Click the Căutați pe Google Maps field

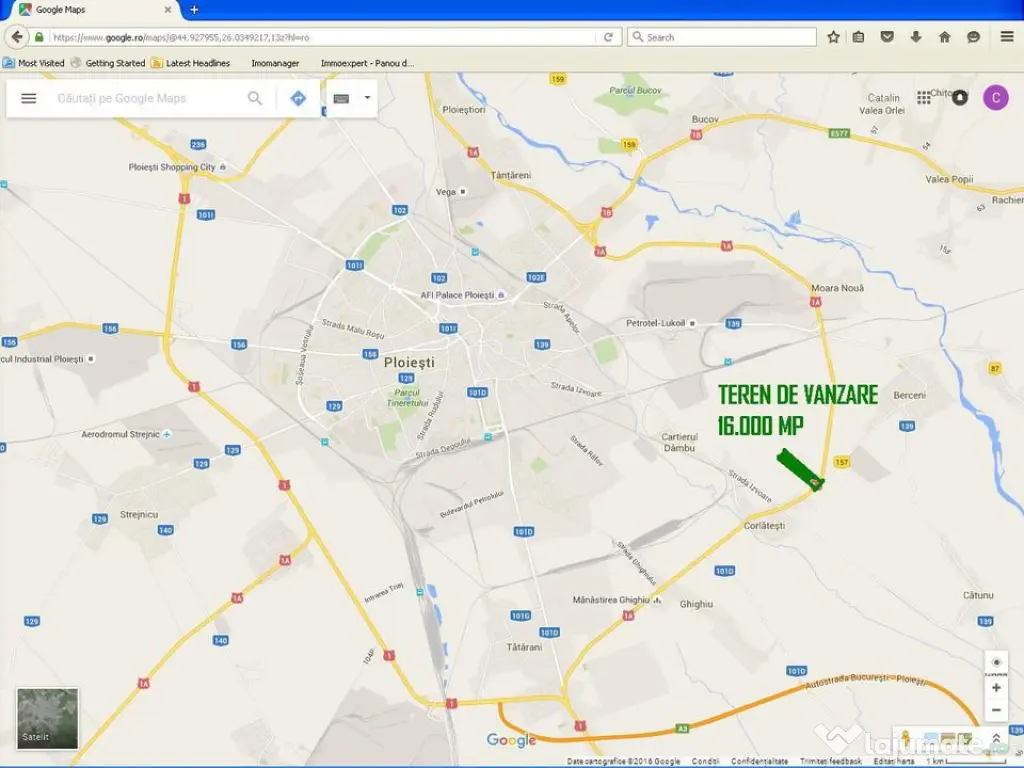tap(145, 98)
